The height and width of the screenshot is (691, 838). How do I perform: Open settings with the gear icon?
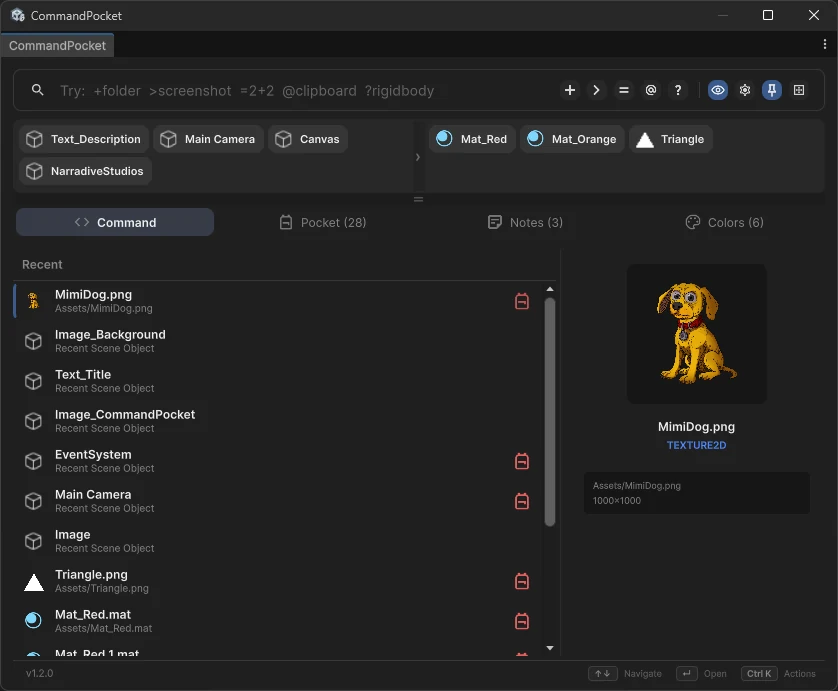pyautogui.click(x=745, y=90)
